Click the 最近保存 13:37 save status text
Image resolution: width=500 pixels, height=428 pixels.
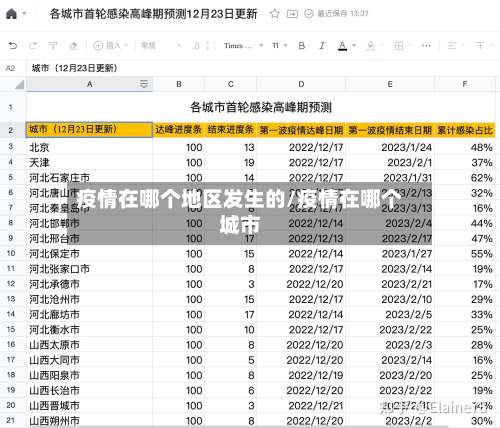[343, 14]
